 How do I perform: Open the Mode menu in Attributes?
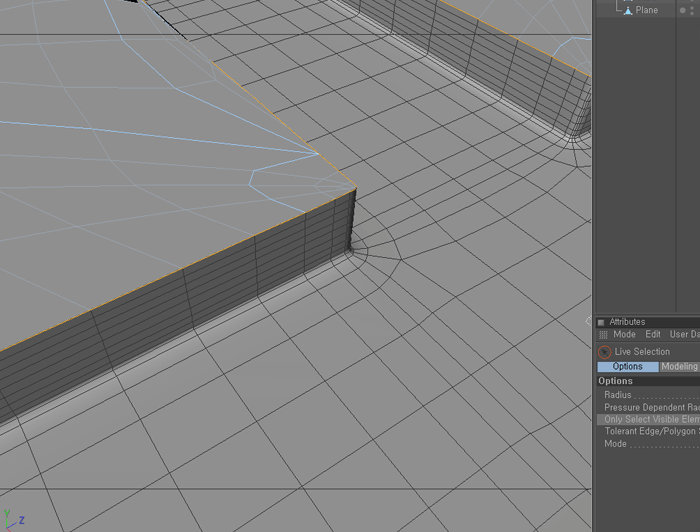point(624,335)
